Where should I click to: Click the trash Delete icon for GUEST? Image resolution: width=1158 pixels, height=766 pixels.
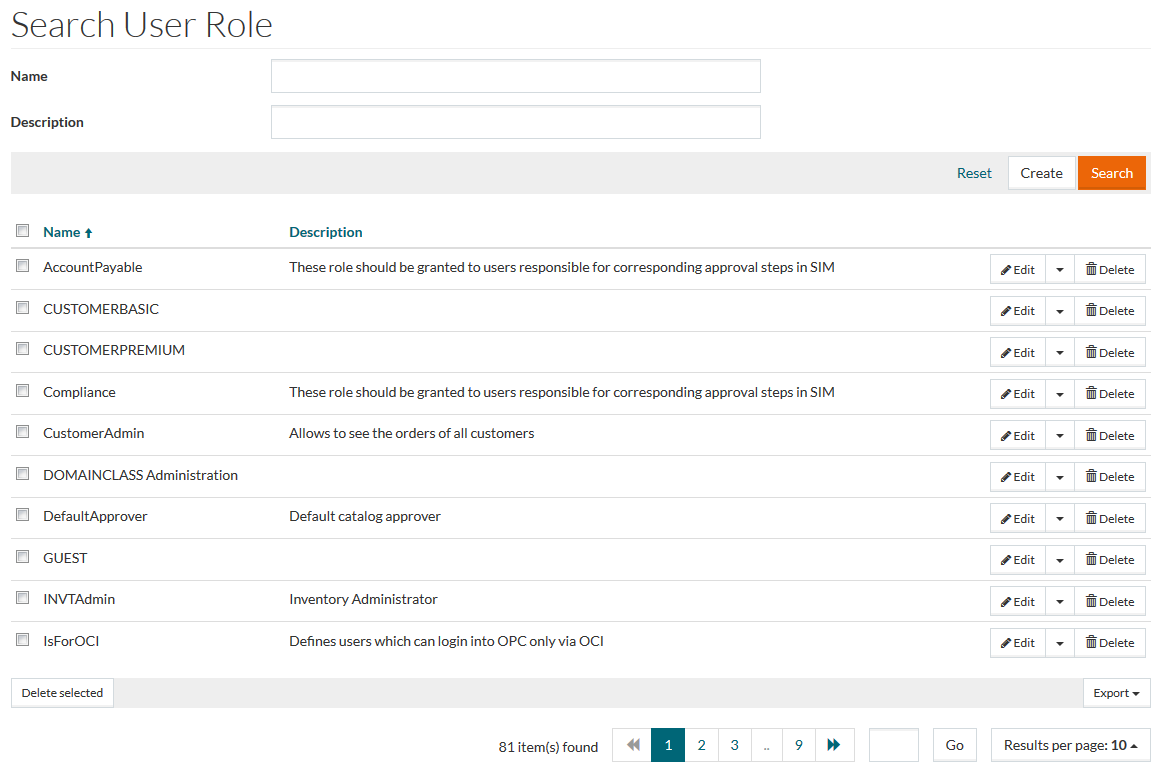(x=1091, y=560)
